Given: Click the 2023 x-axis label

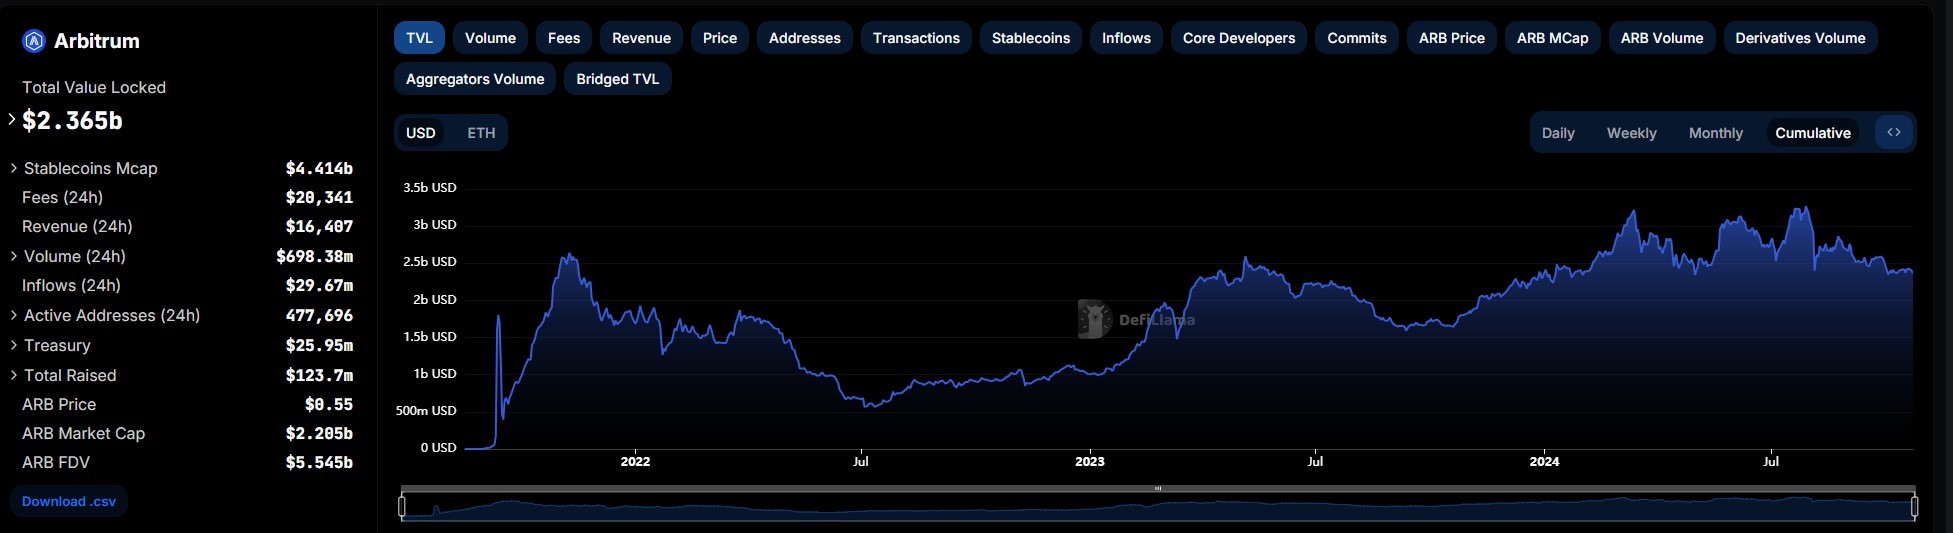Looking at the screenshot, I should click(1089, 461).
